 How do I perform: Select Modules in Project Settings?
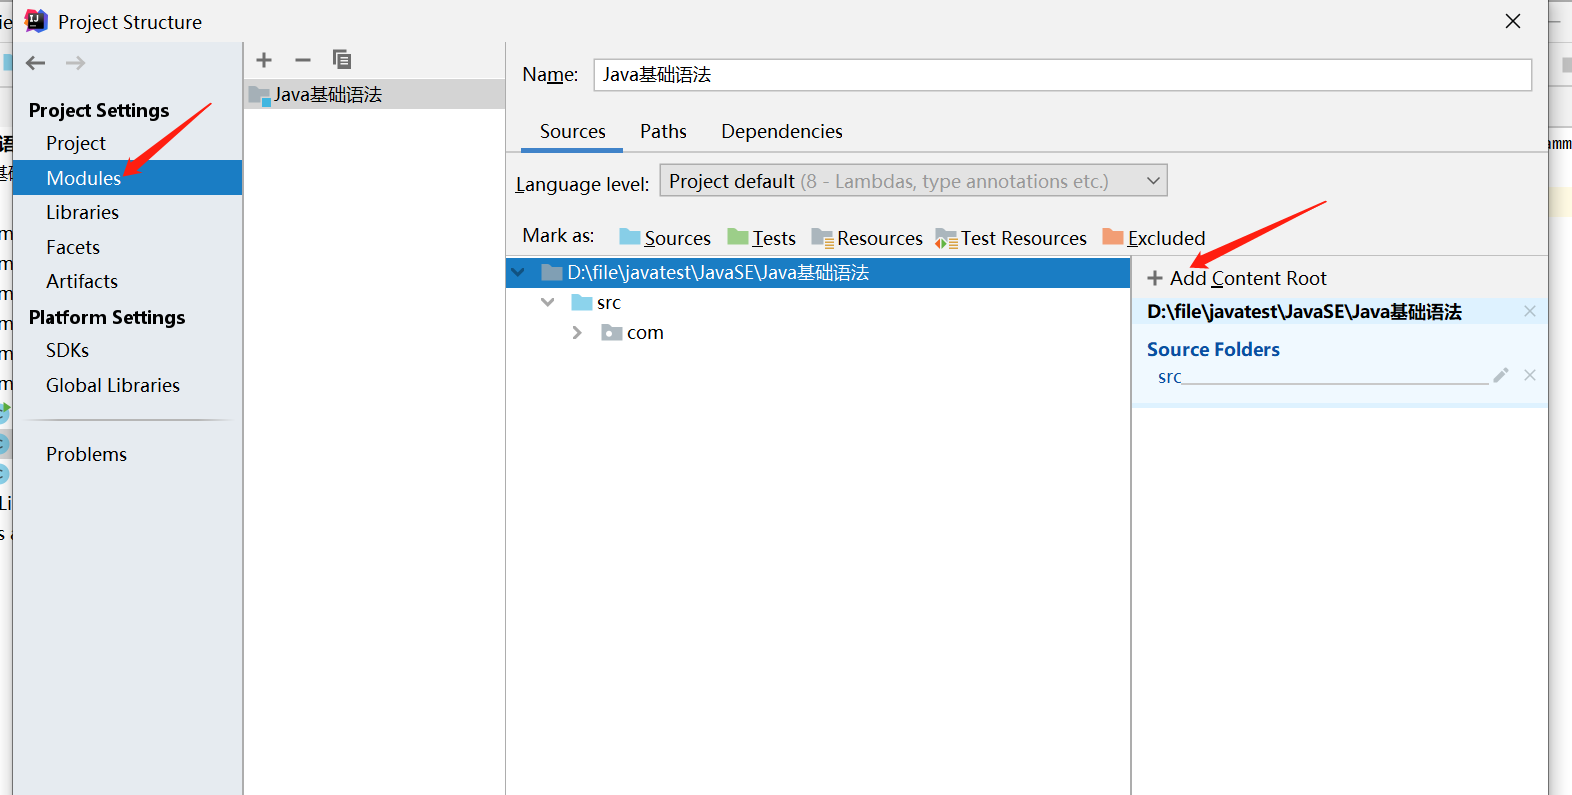tap(128, 178)
